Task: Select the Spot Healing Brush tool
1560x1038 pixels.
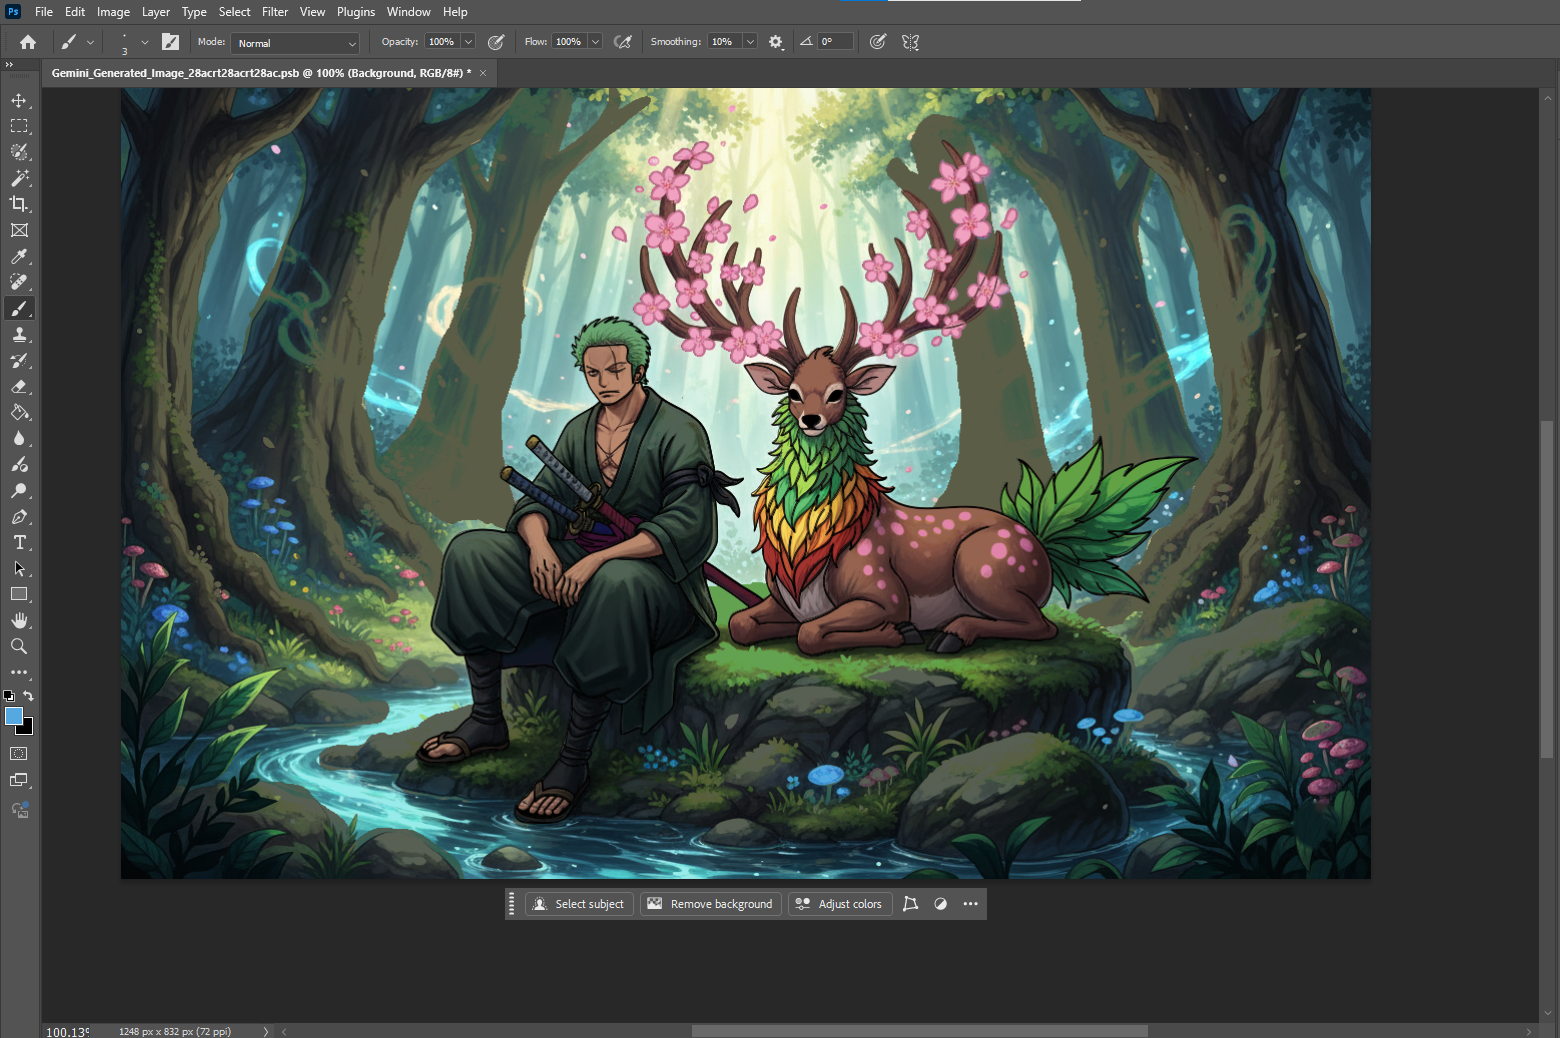Action: pyautogui.click(x=19, y=282)
